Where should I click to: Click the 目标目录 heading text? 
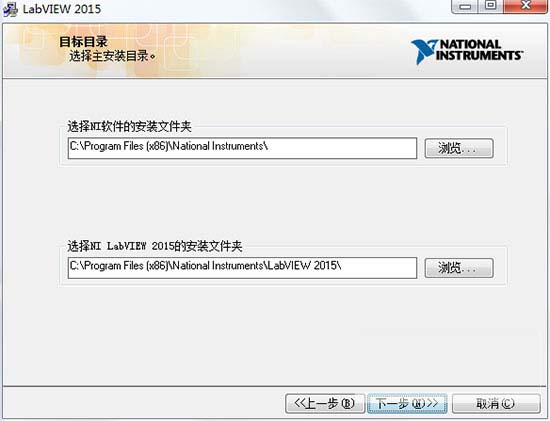(83, 42)
